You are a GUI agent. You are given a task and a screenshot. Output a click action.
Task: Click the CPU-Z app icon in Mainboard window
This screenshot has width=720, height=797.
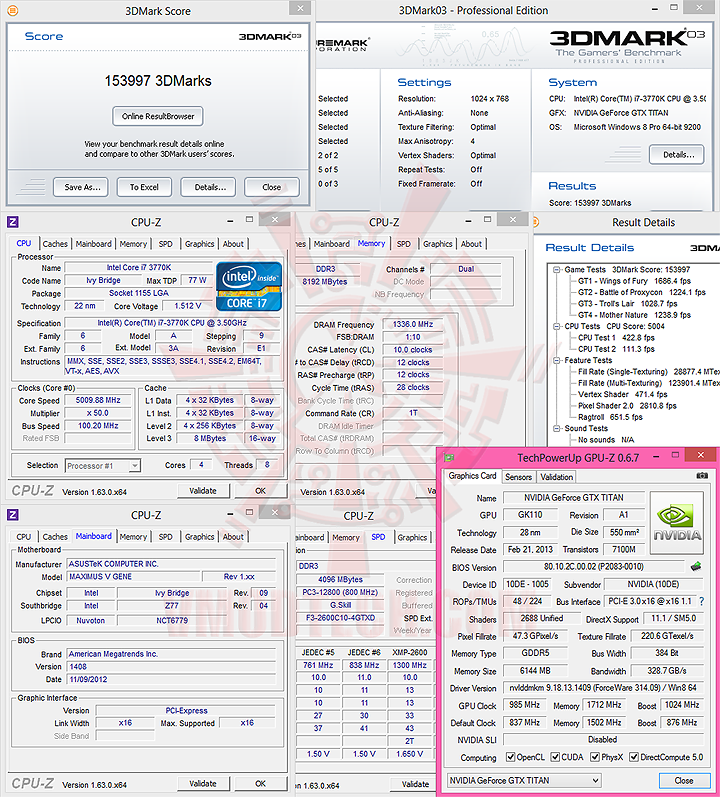tap(13, 515)
